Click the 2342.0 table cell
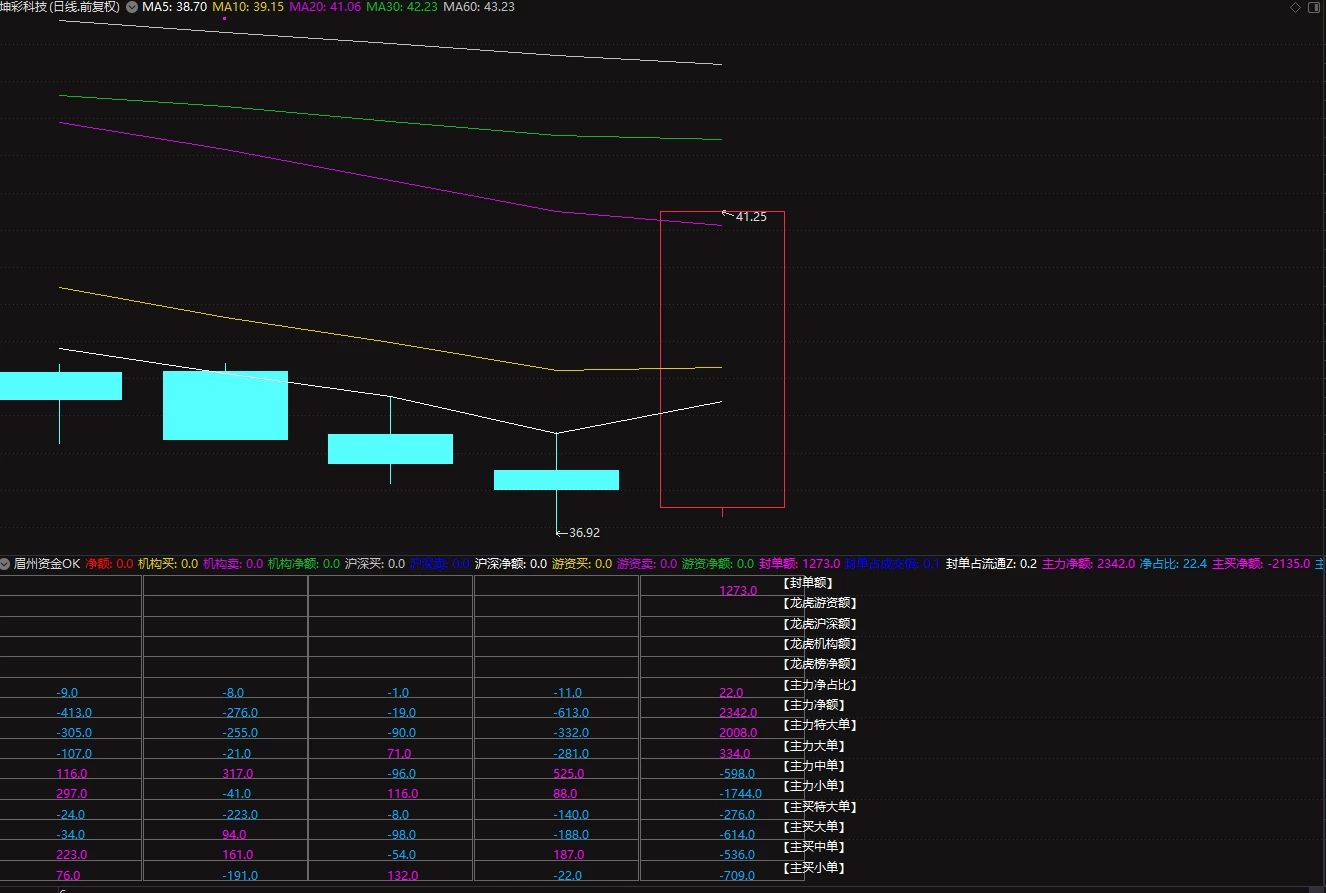Screen dimensions: 1326x893 [738, 713]
